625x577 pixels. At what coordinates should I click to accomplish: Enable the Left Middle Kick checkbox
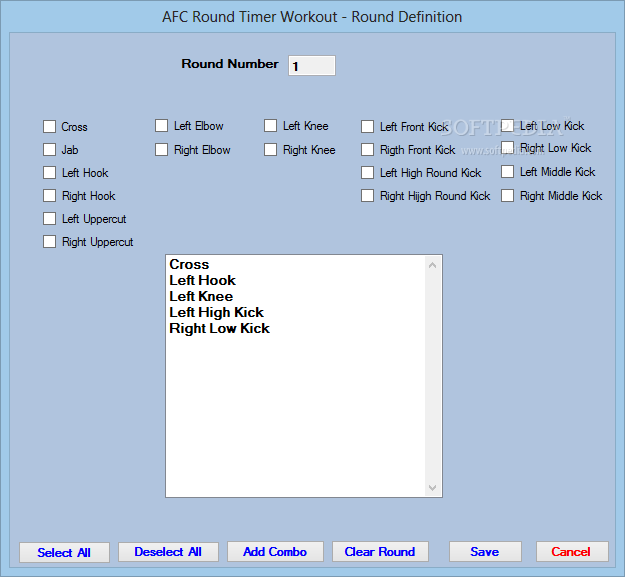(507, 172)
